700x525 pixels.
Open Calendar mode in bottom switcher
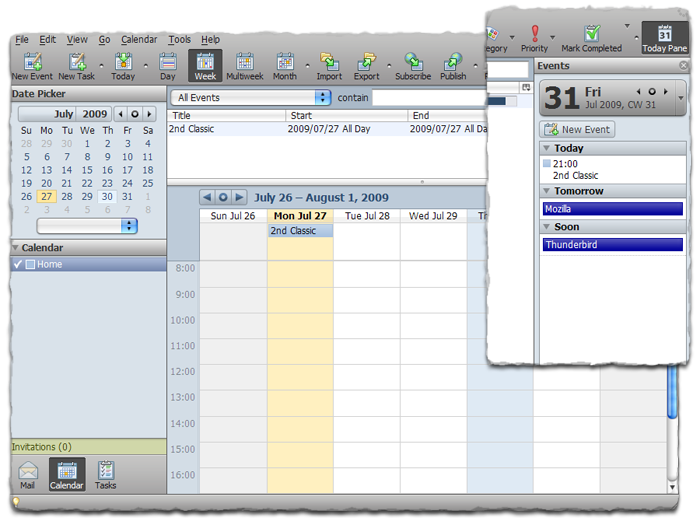click(67, 475)
